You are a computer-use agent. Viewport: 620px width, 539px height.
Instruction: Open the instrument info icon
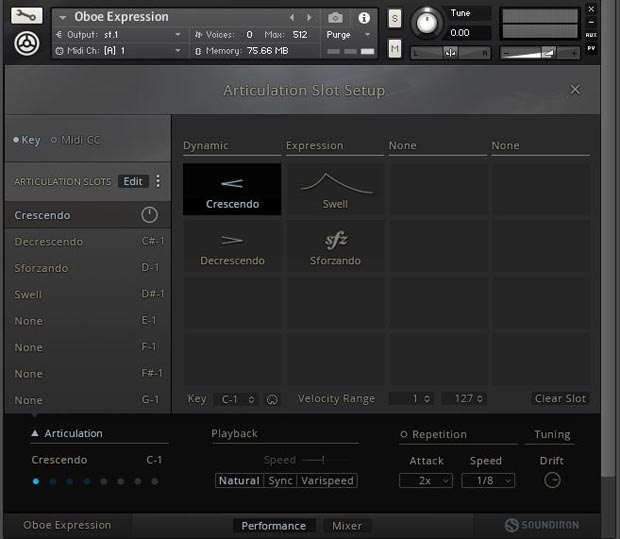(x=363, y=17)
